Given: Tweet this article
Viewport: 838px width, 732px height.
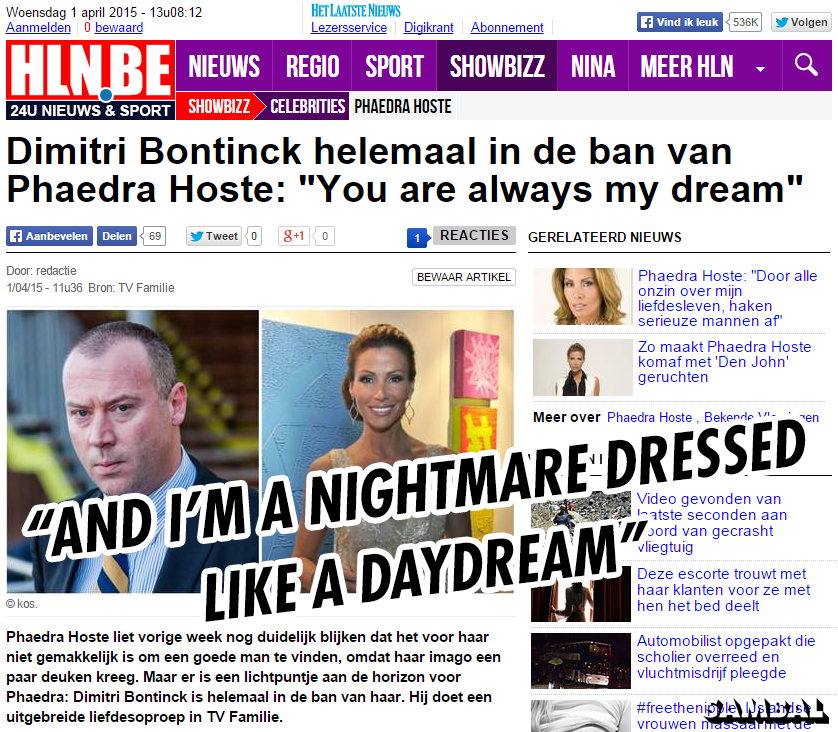Looking at the screenshot, I should 214,236.
